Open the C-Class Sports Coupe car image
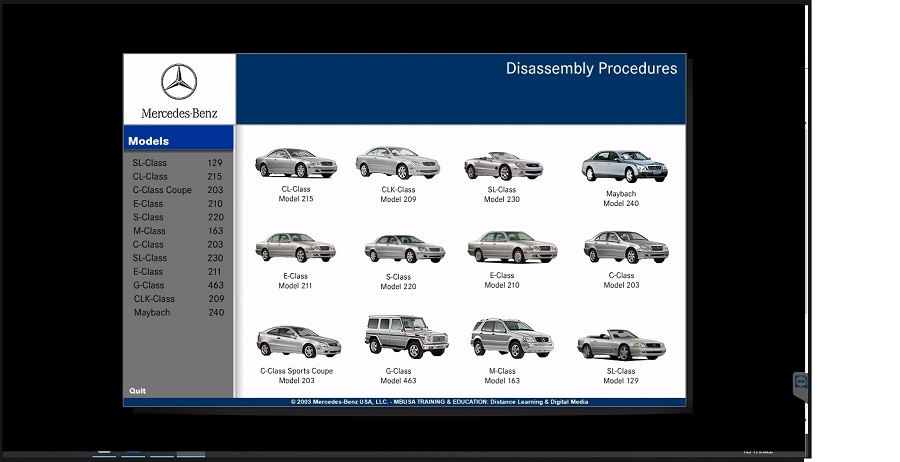This screenshot has width=900, height=462. [x=298, y=341]
